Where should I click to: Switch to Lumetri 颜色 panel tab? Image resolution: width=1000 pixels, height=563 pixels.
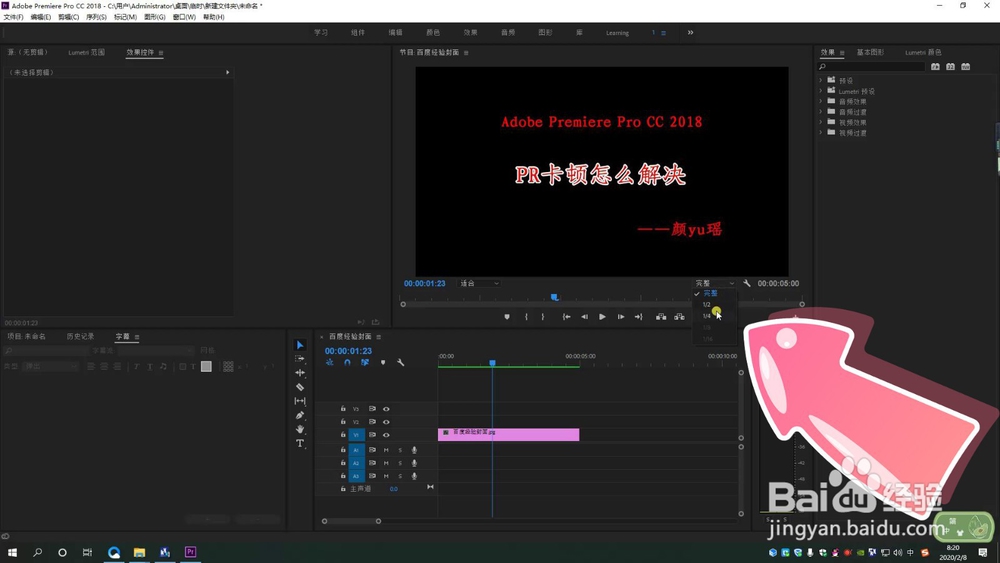(x=923, y=52)
